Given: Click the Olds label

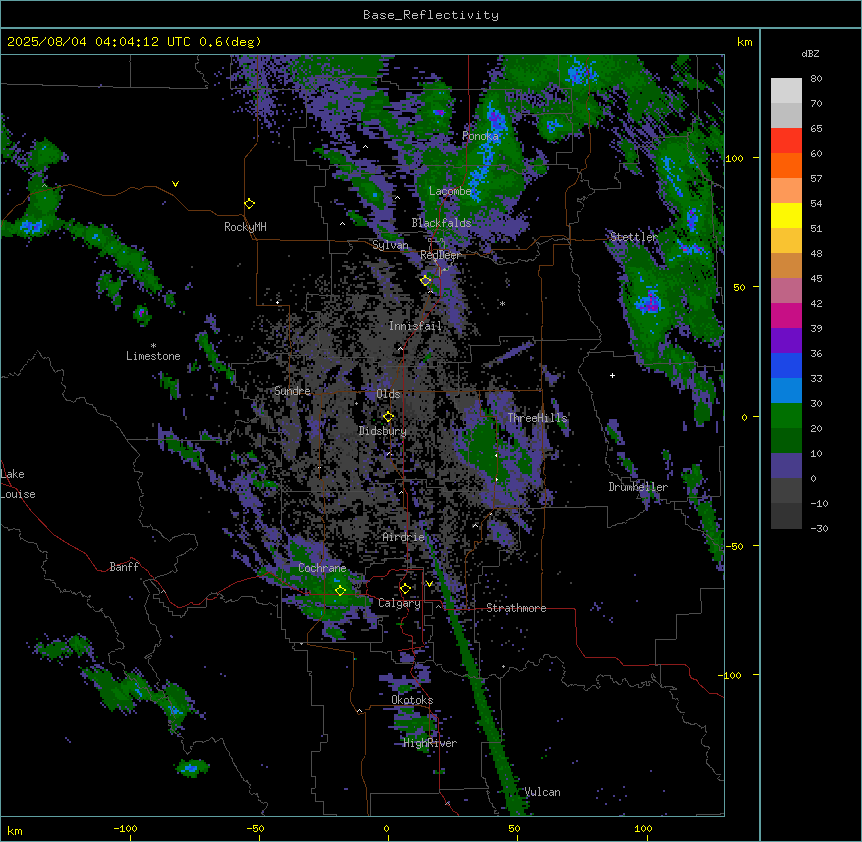Looking at the screenshot, I should coord(388,394).
